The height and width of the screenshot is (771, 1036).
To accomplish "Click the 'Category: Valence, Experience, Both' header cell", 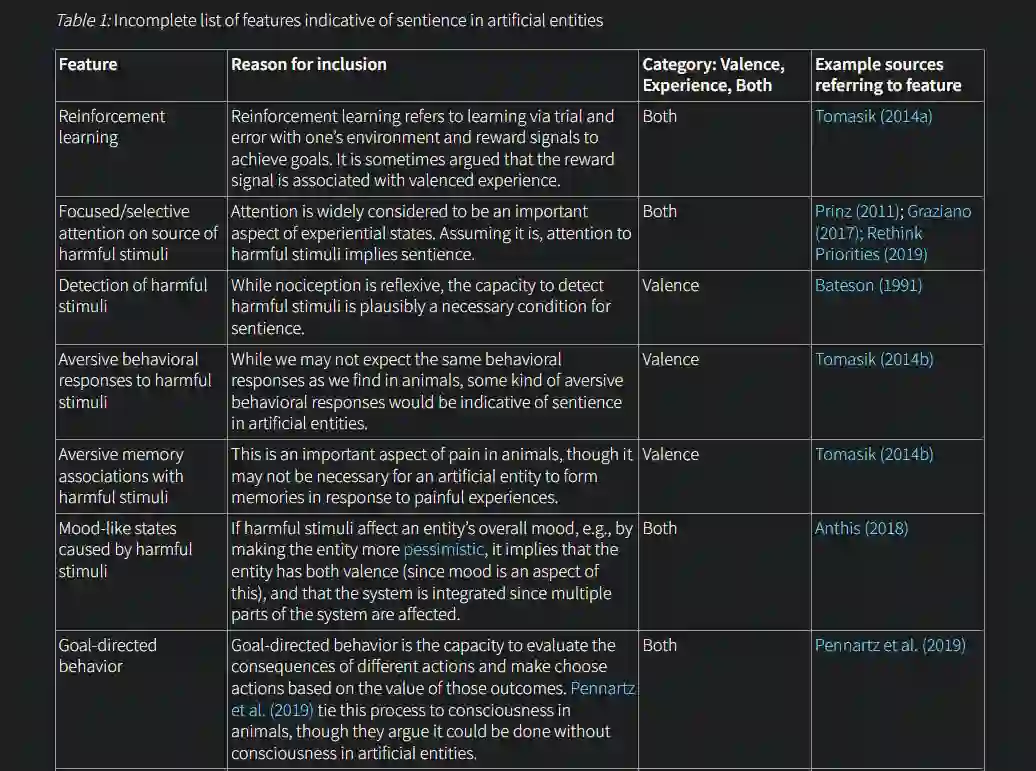I will (x=713, y=75).
